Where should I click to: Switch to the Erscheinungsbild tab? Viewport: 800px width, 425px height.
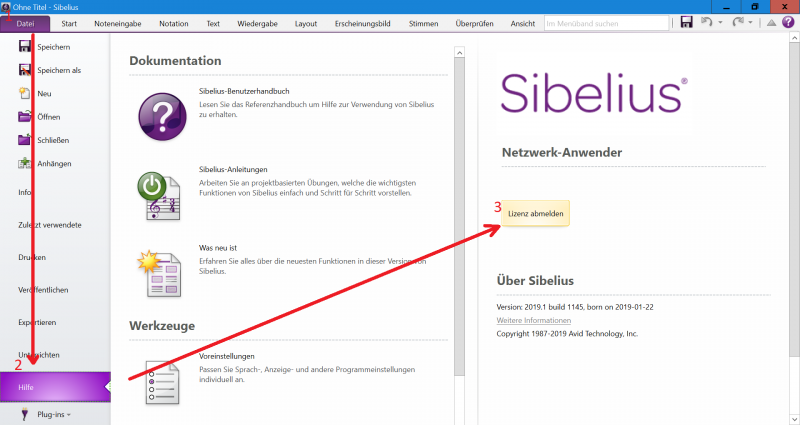point(362,23)
